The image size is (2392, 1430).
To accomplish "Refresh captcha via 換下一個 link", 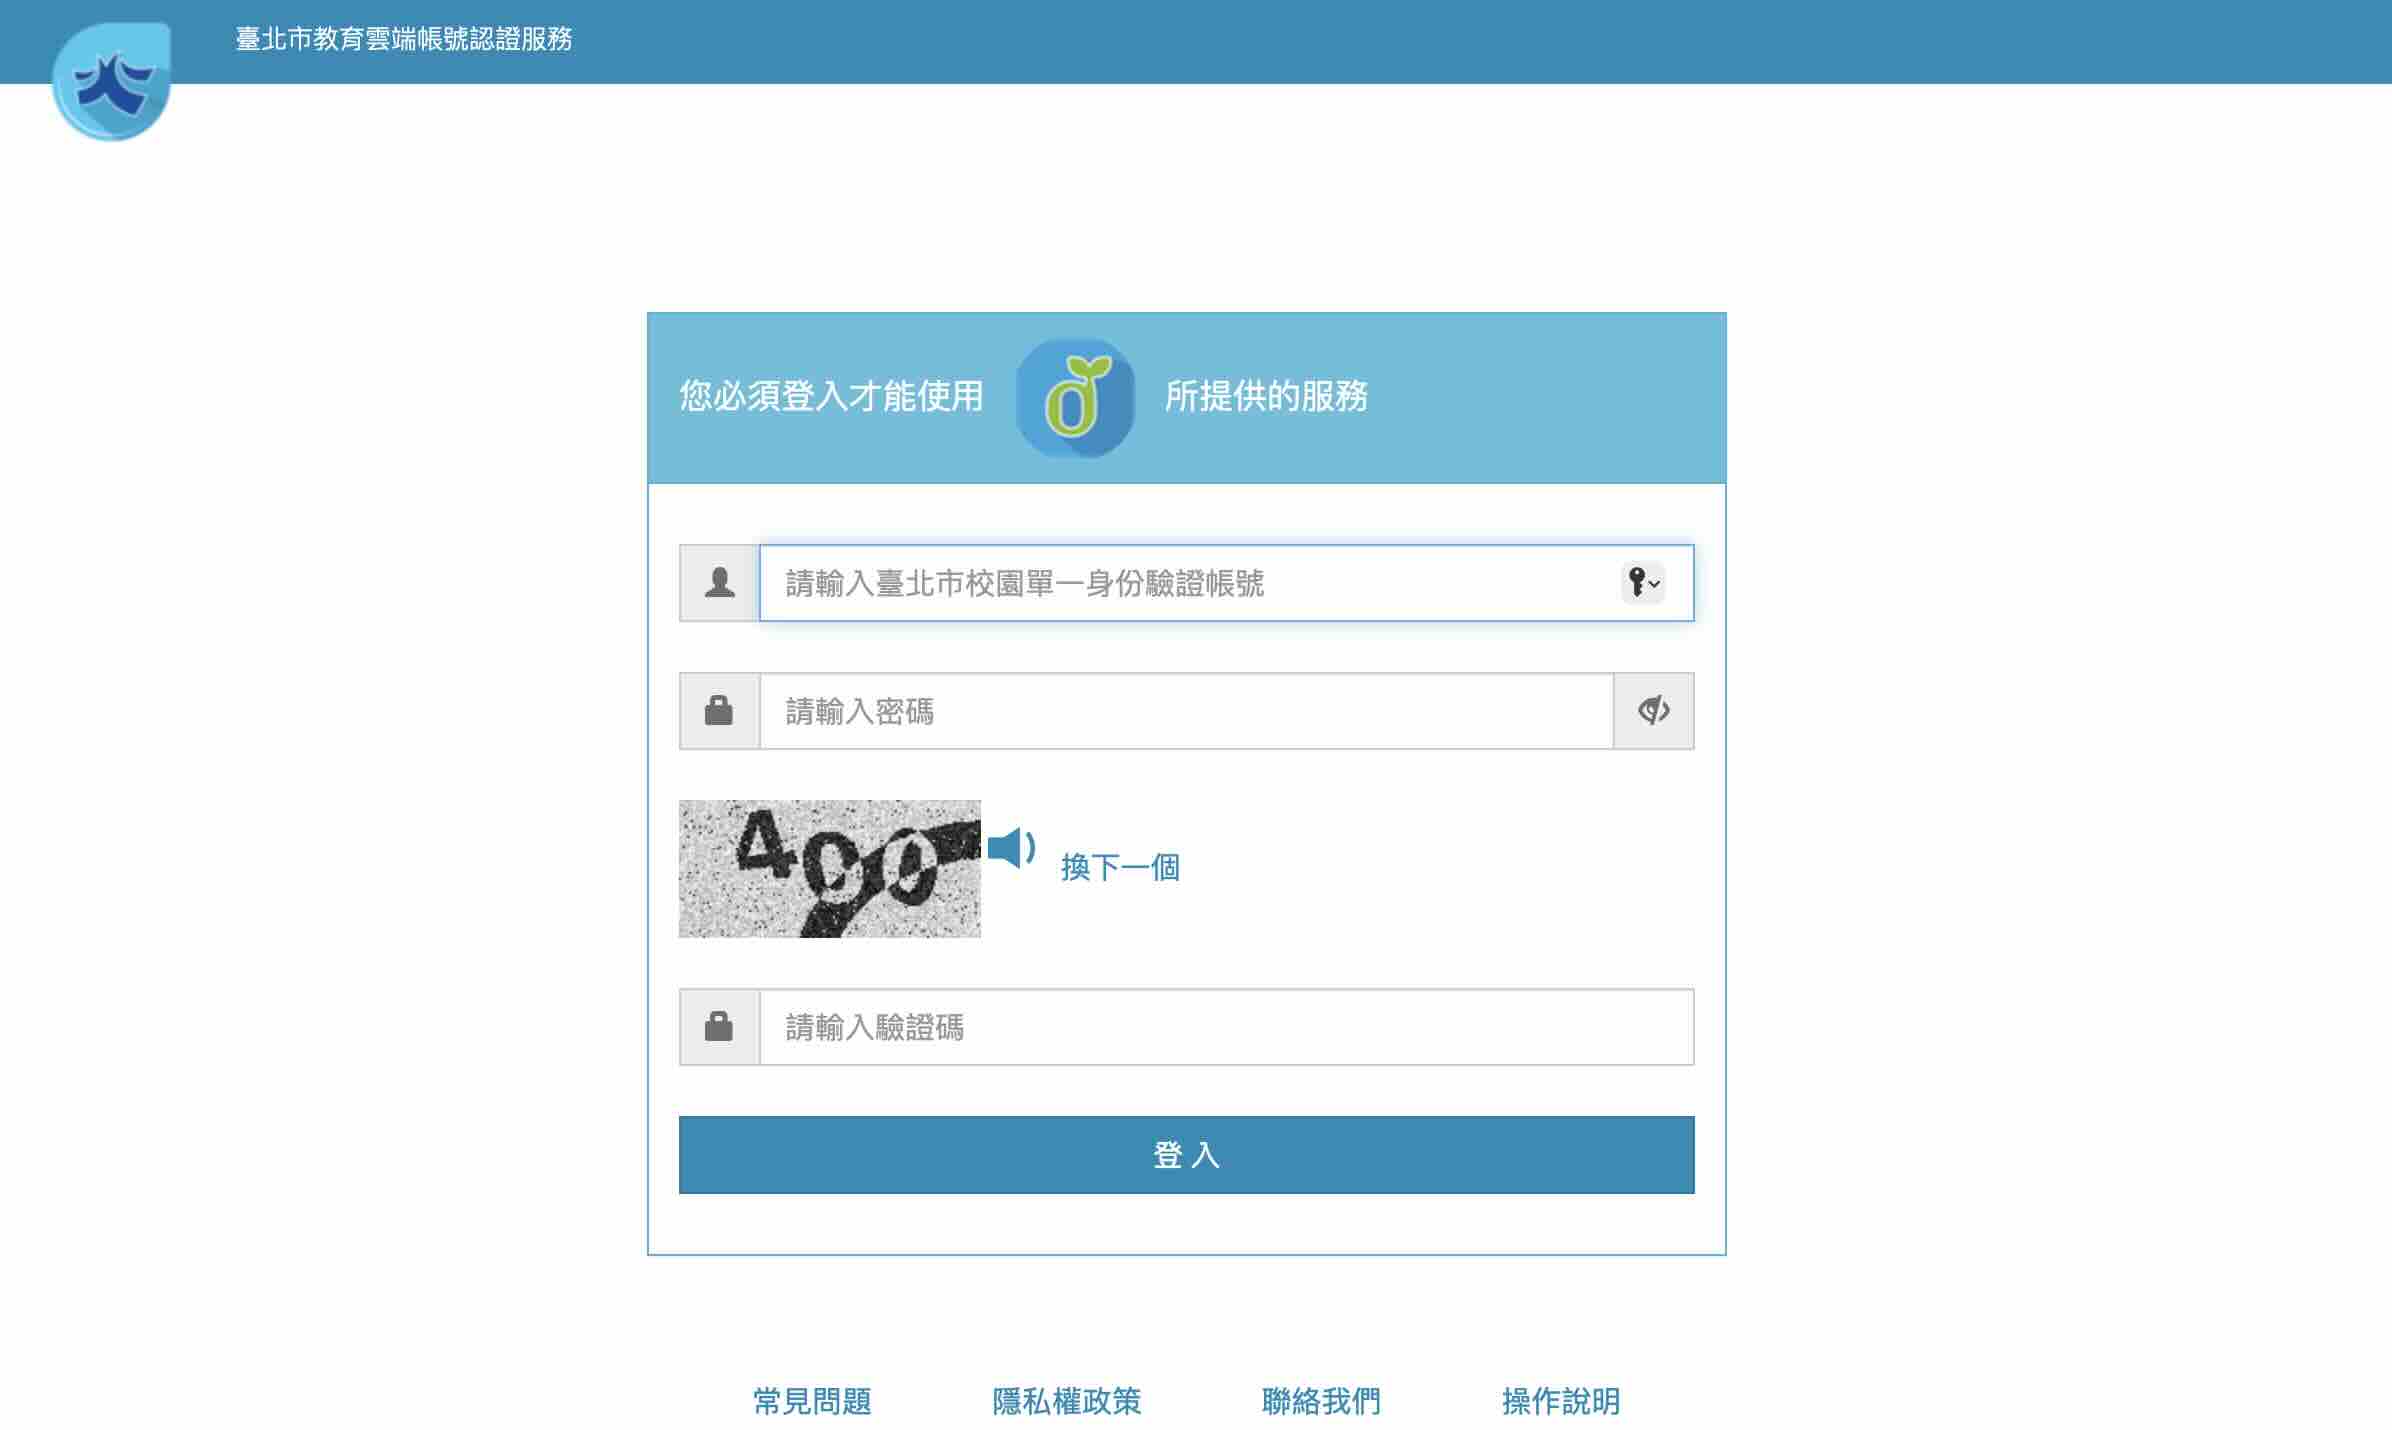I will coord(1120,867).
